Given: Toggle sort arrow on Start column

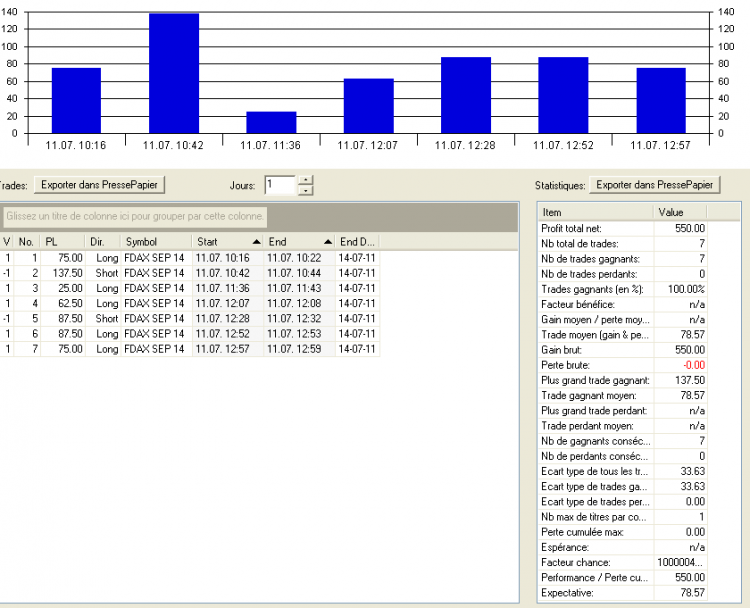Looking at the screenshot, I should (x=257, y=242).
